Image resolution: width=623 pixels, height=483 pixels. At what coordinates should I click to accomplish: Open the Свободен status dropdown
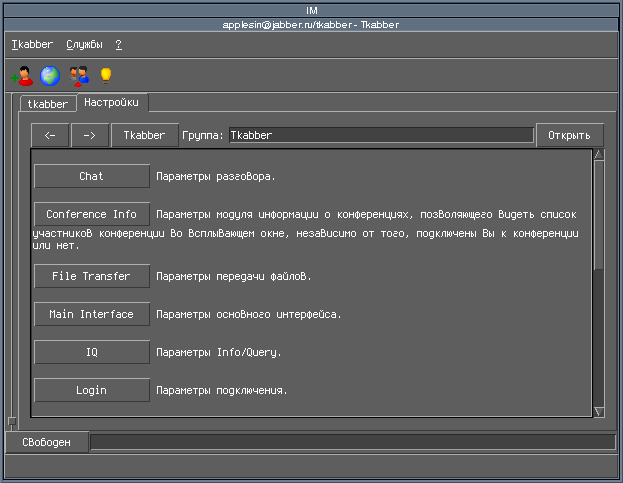point(47,442)
